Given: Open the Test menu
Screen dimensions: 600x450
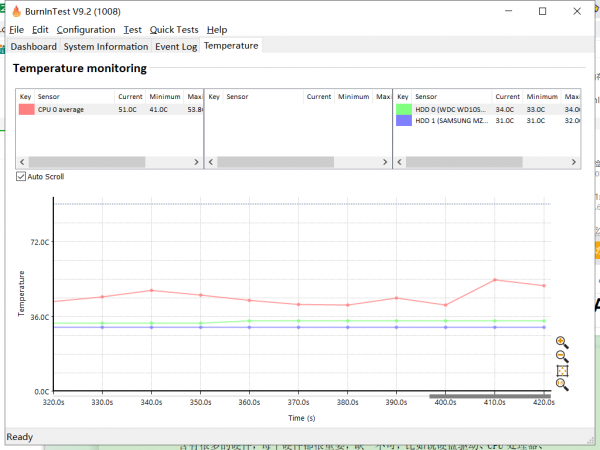Looking at the screenshot, I should (132, 29).
